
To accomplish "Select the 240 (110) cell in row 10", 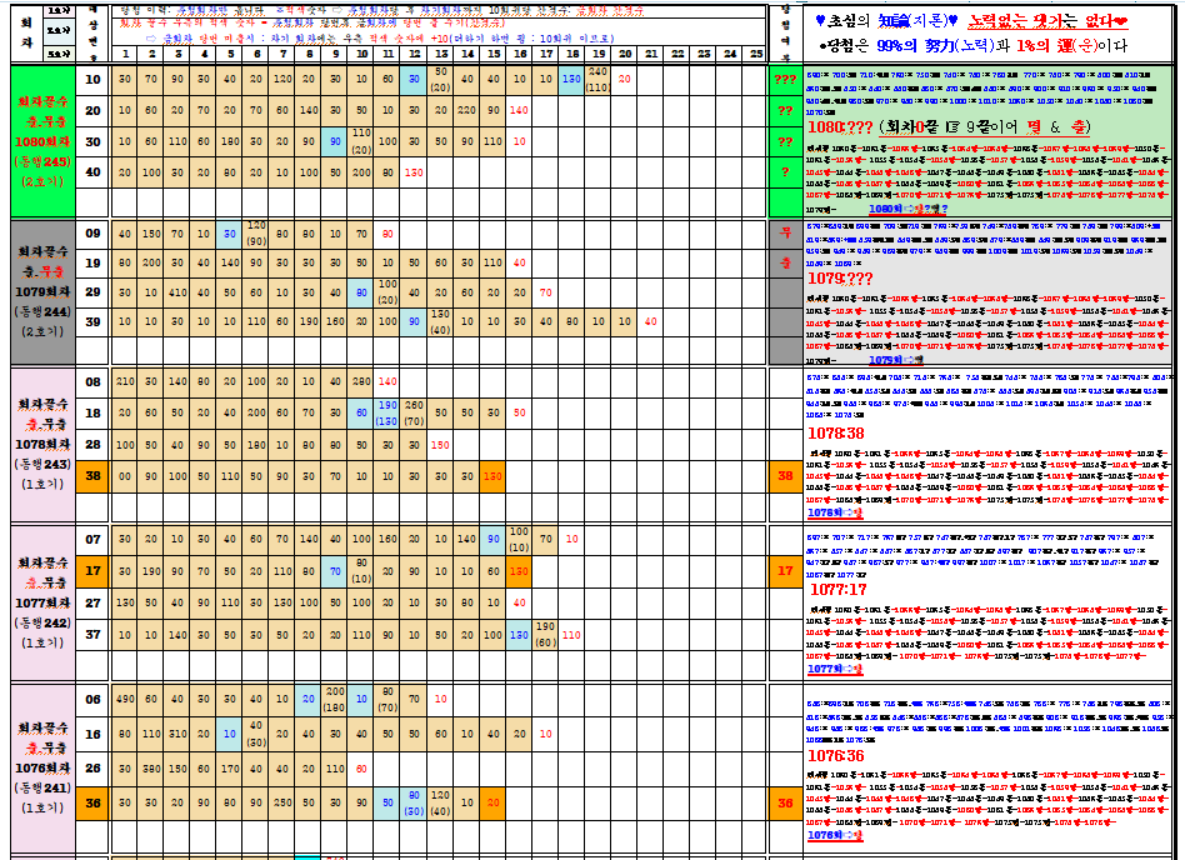I will (x=598, y=79).
